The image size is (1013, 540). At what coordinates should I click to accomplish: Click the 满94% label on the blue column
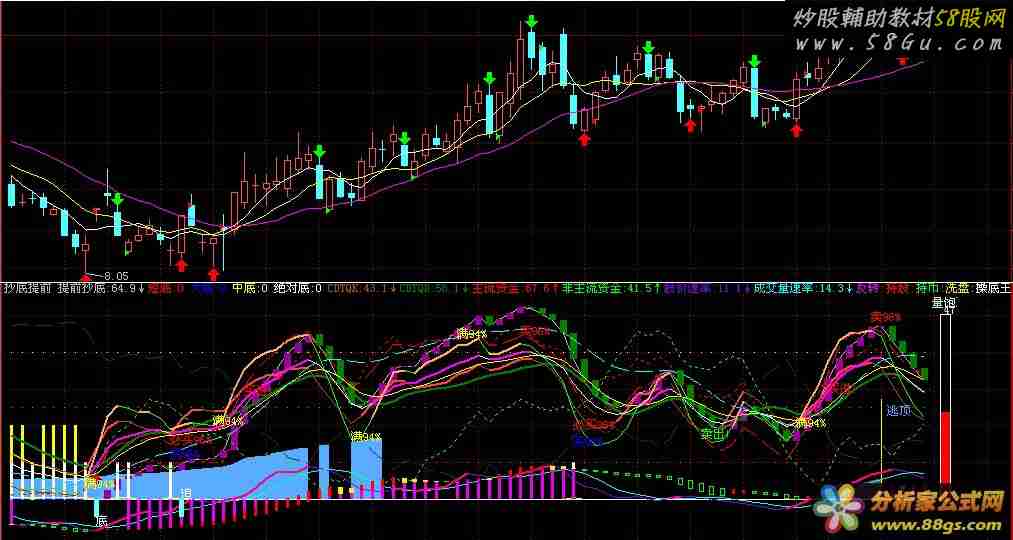point(366,437)
